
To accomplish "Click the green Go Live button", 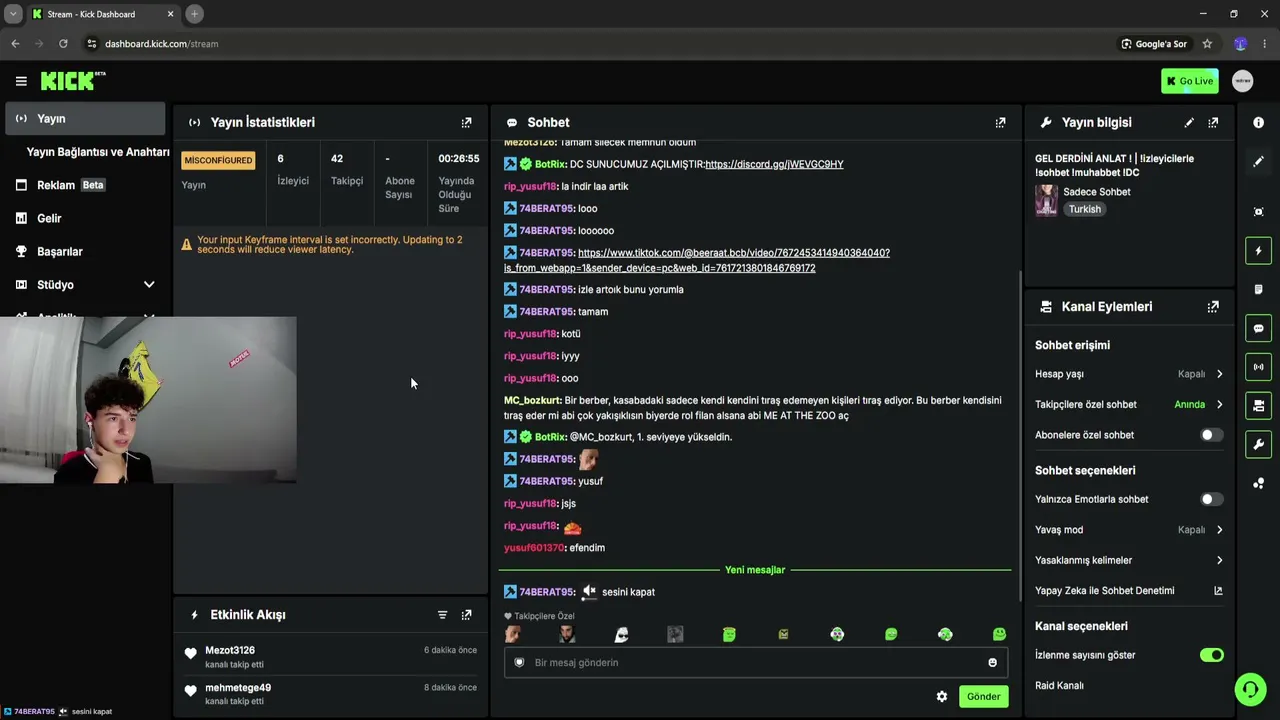I will click(x=1189, y=81).
